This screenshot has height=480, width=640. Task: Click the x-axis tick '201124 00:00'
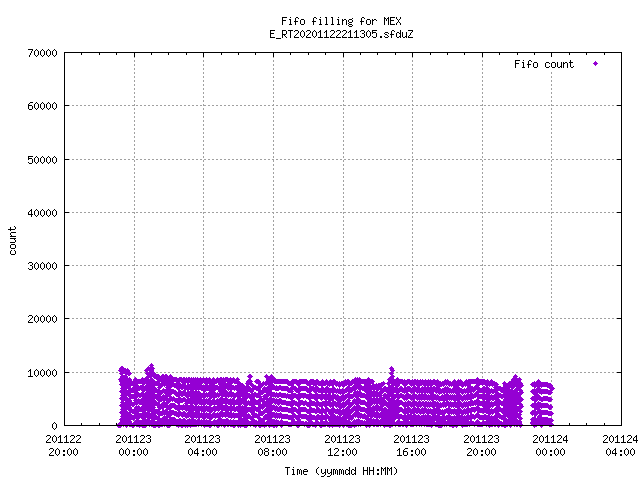click(x=550, y=446)
